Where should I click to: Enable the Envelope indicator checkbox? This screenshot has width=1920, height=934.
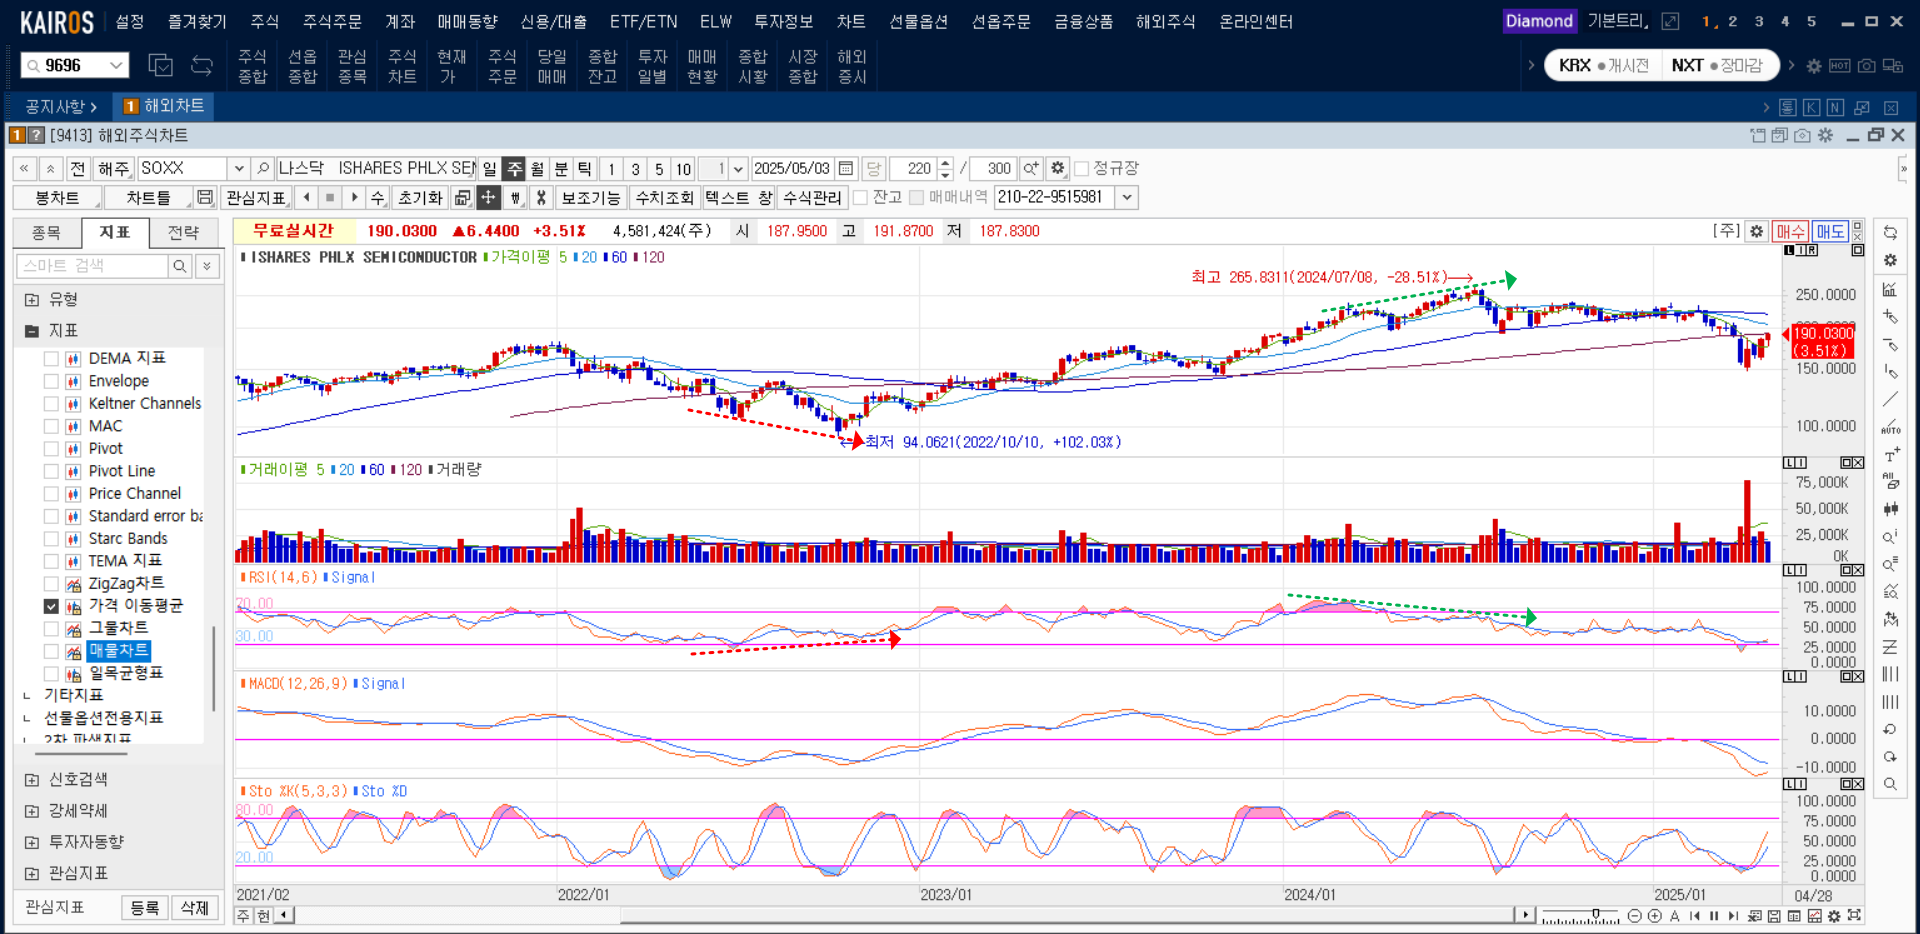coord(51,380)
